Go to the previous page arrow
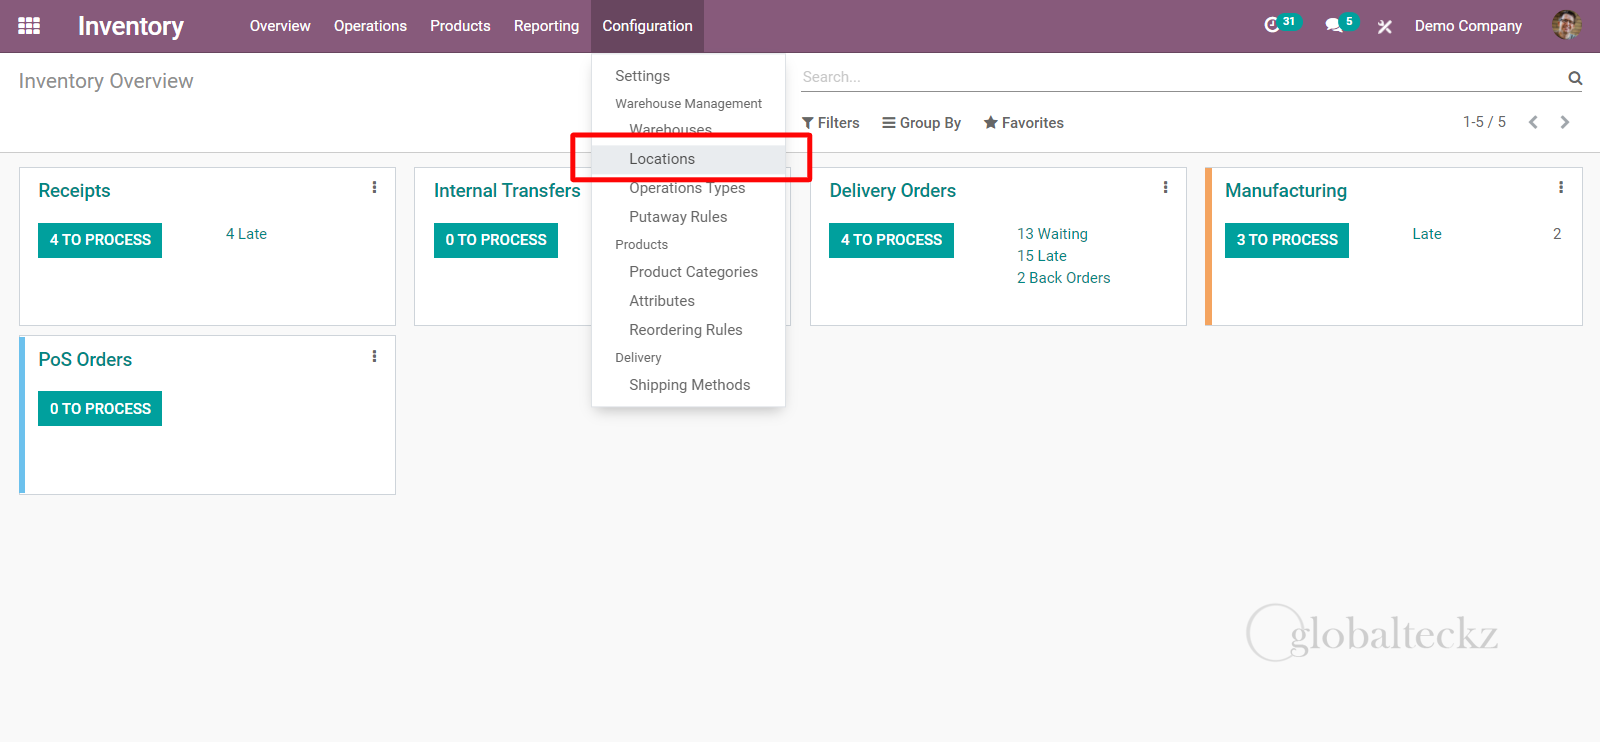1600x742 pixels. (x=1533, y=122)
